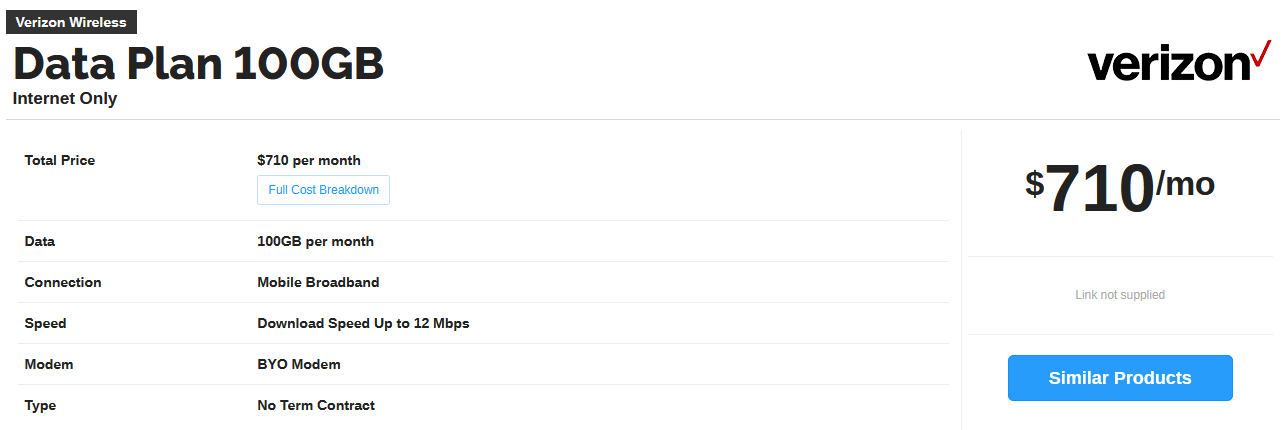Select the Verizon Wireless tag
The height and width of the screenshot is (430, 1288).
coord(71,22)
